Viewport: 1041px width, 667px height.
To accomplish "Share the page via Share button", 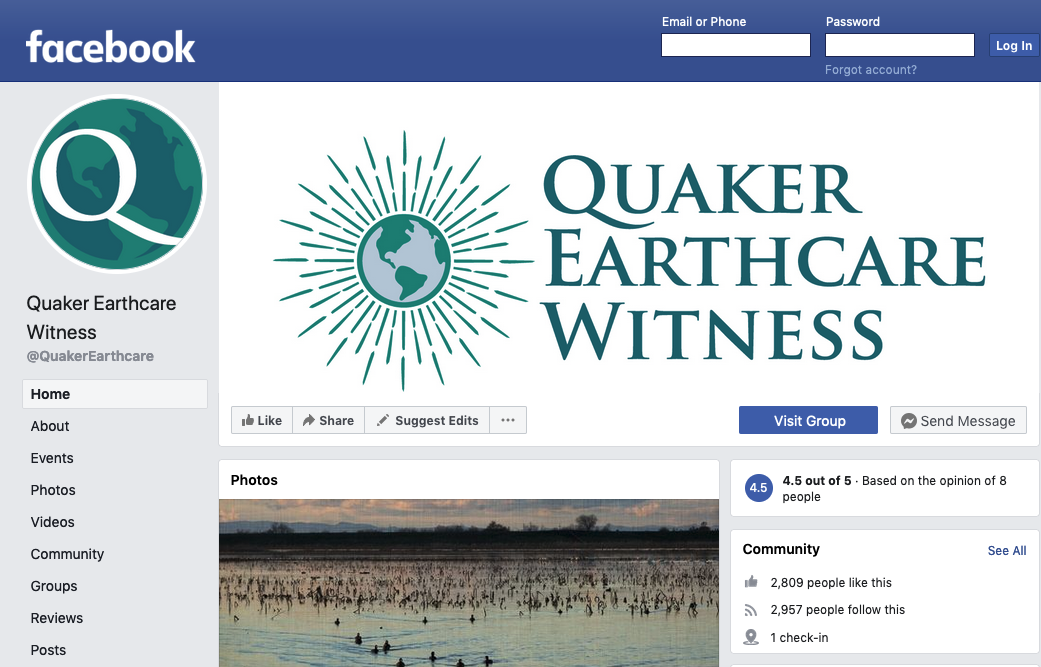I will click(x=328, y=420).
